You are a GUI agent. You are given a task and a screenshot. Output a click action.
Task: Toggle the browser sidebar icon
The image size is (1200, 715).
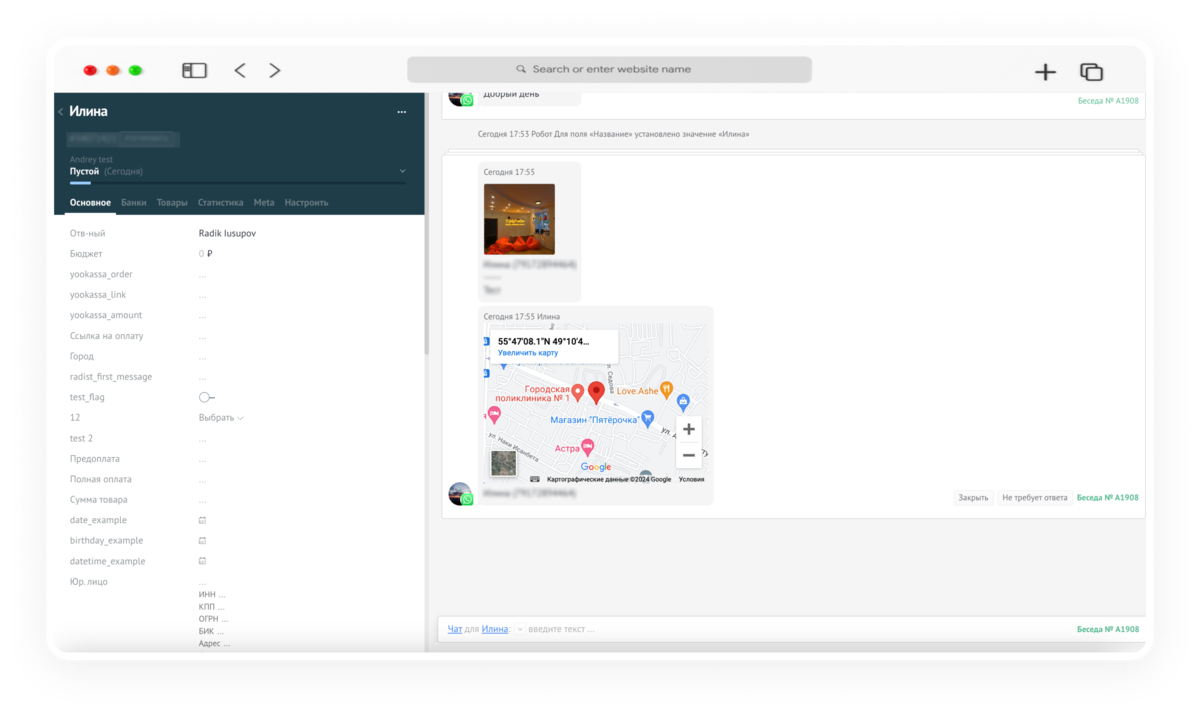194,70
